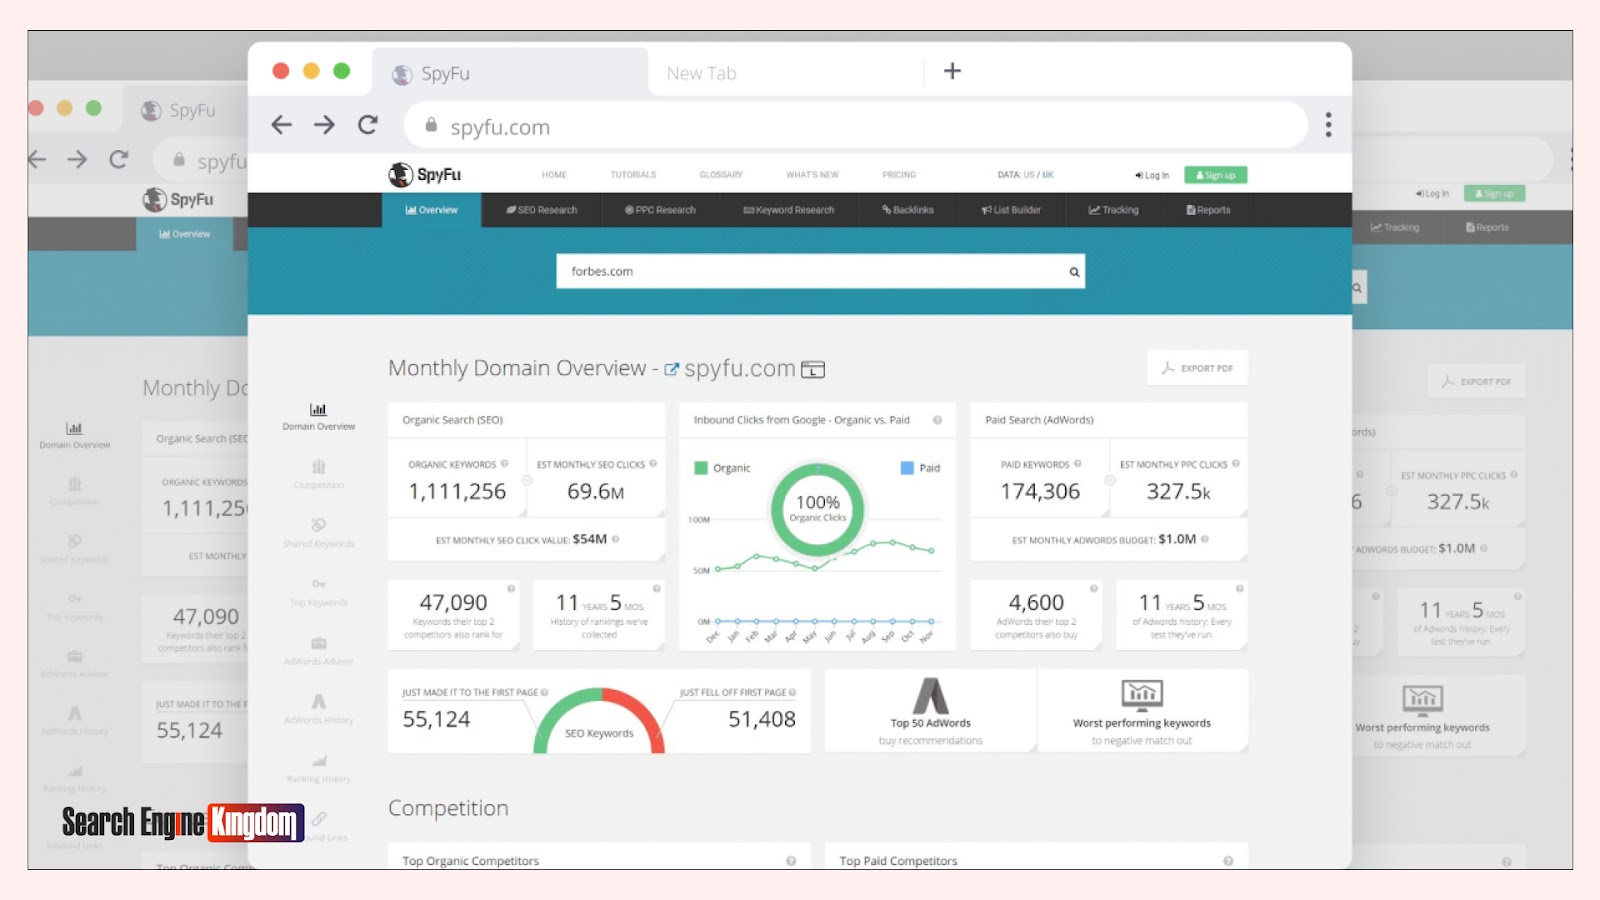
Task: Open Shared Keywords in the sidebar
Action: [318, 534]
